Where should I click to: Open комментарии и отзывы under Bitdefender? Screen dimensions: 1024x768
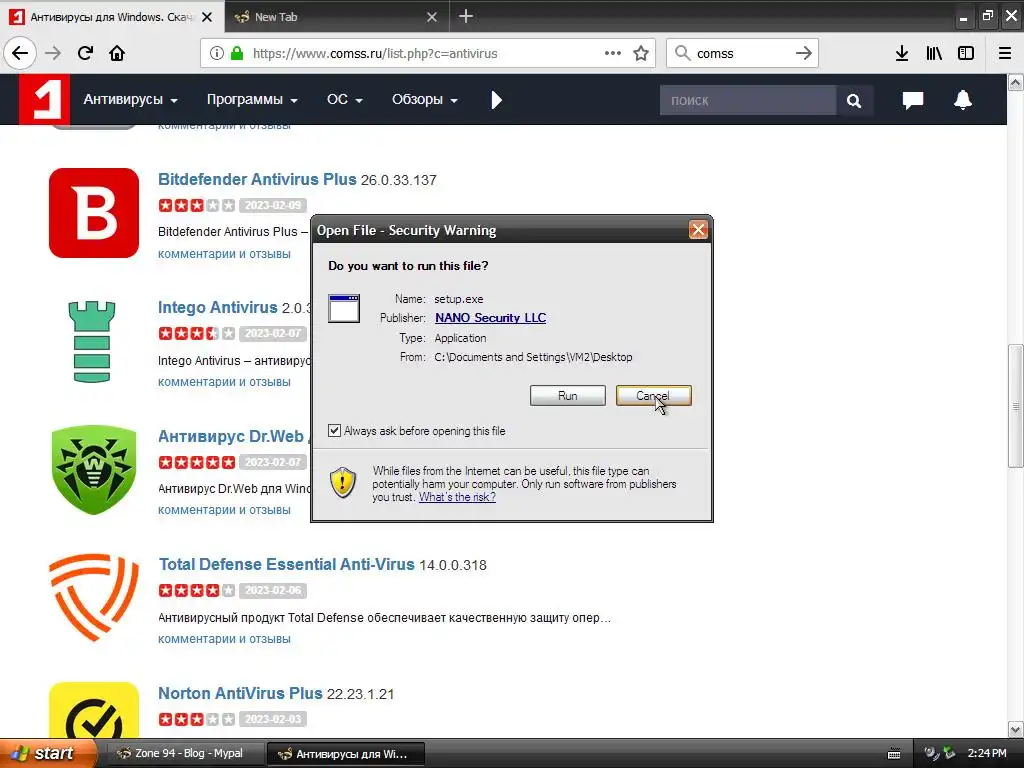(224, 253)
